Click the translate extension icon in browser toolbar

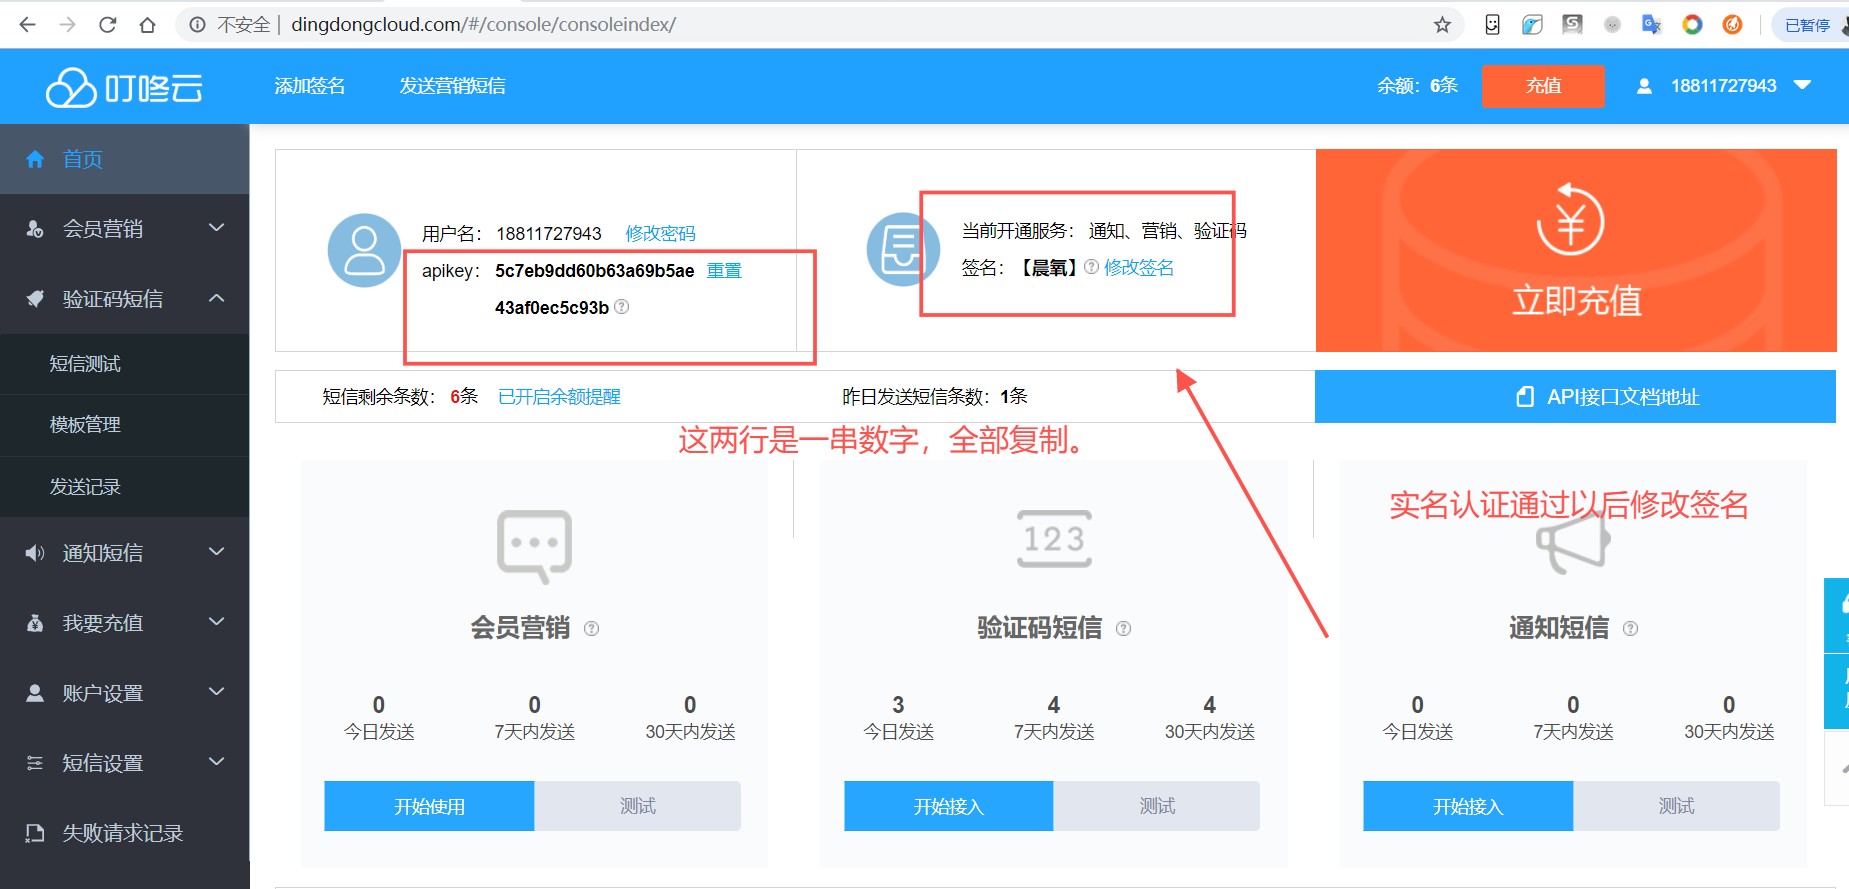(x=1651, y=25)
